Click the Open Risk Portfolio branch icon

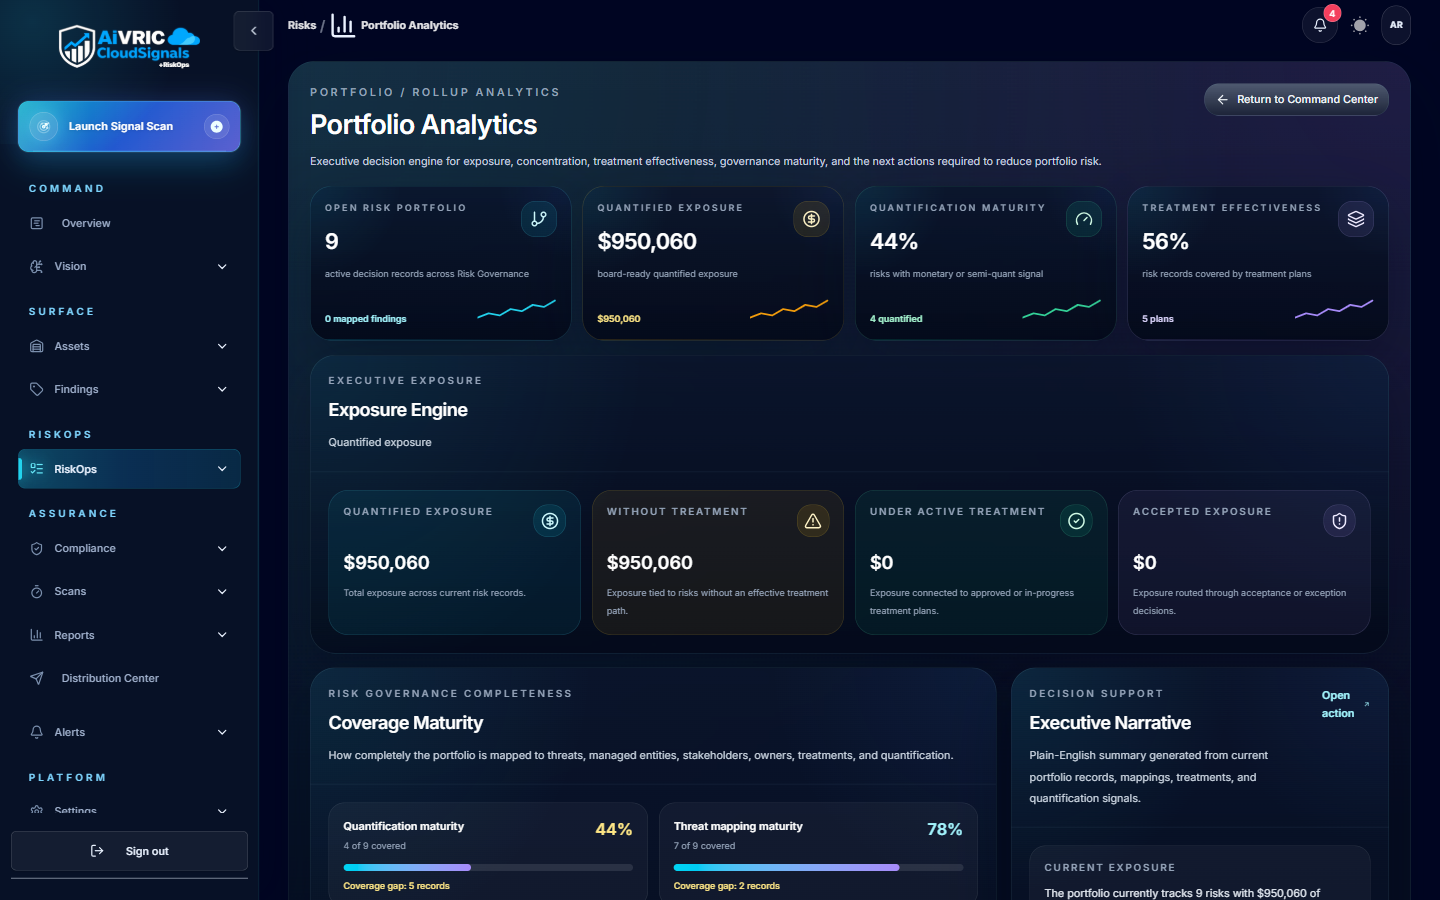click(539, 219)
